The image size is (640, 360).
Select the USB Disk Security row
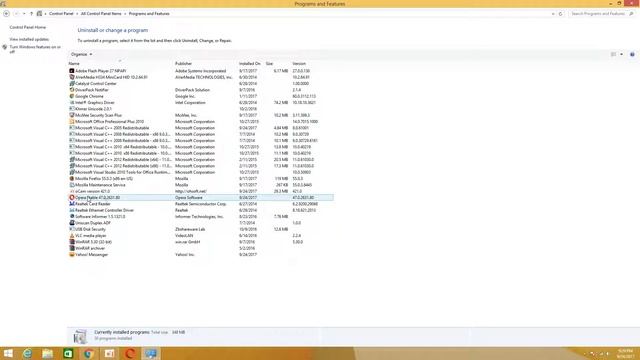(x=200, y=229)
